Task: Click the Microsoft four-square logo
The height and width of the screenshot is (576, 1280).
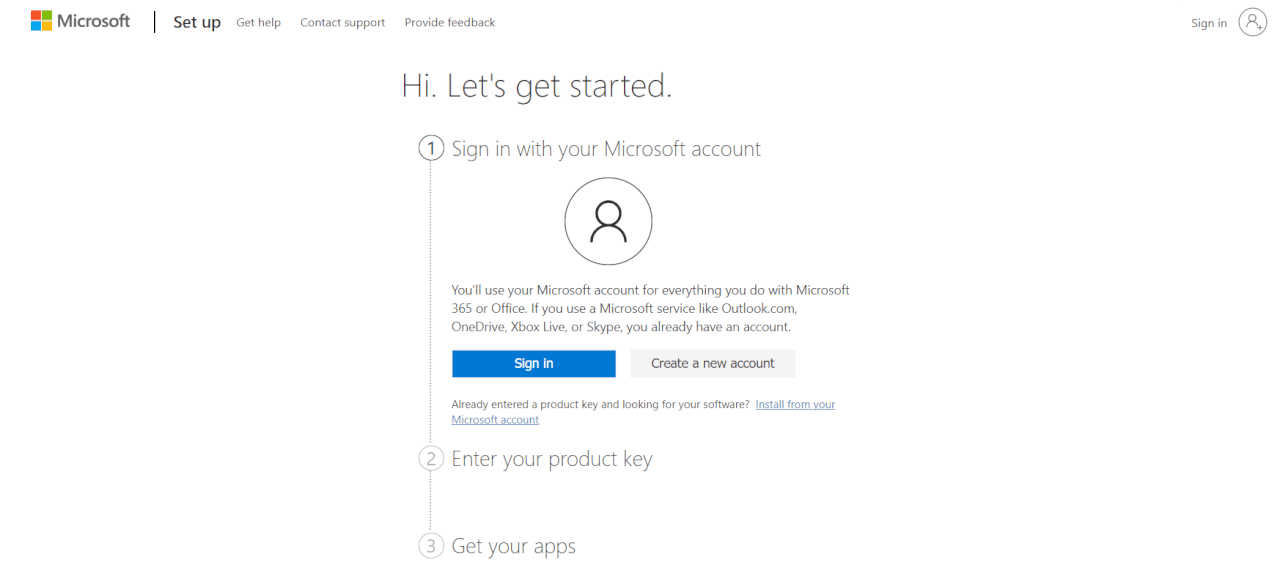Action: [x=40, y=20]
